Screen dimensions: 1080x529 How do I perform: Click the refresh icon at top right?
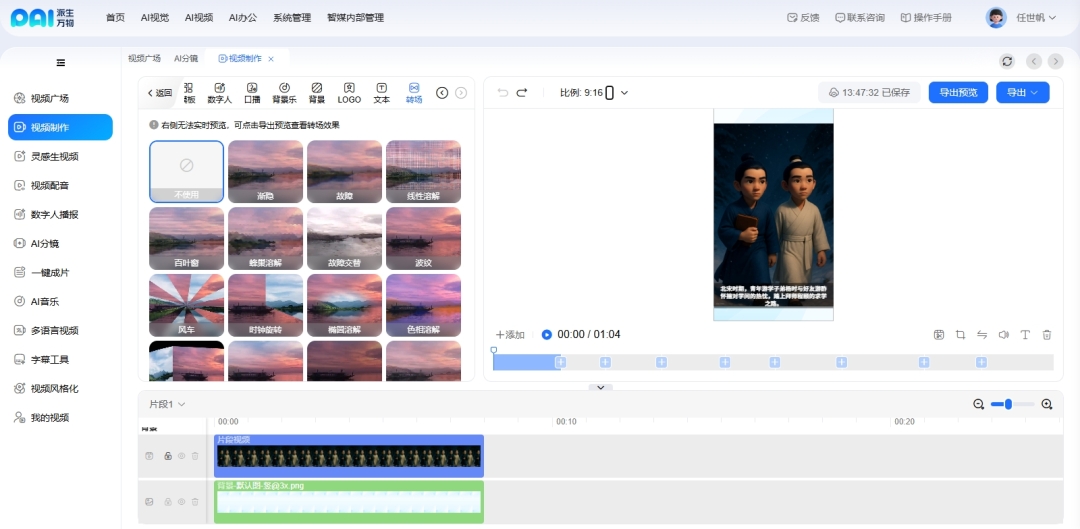(1007, 61)
